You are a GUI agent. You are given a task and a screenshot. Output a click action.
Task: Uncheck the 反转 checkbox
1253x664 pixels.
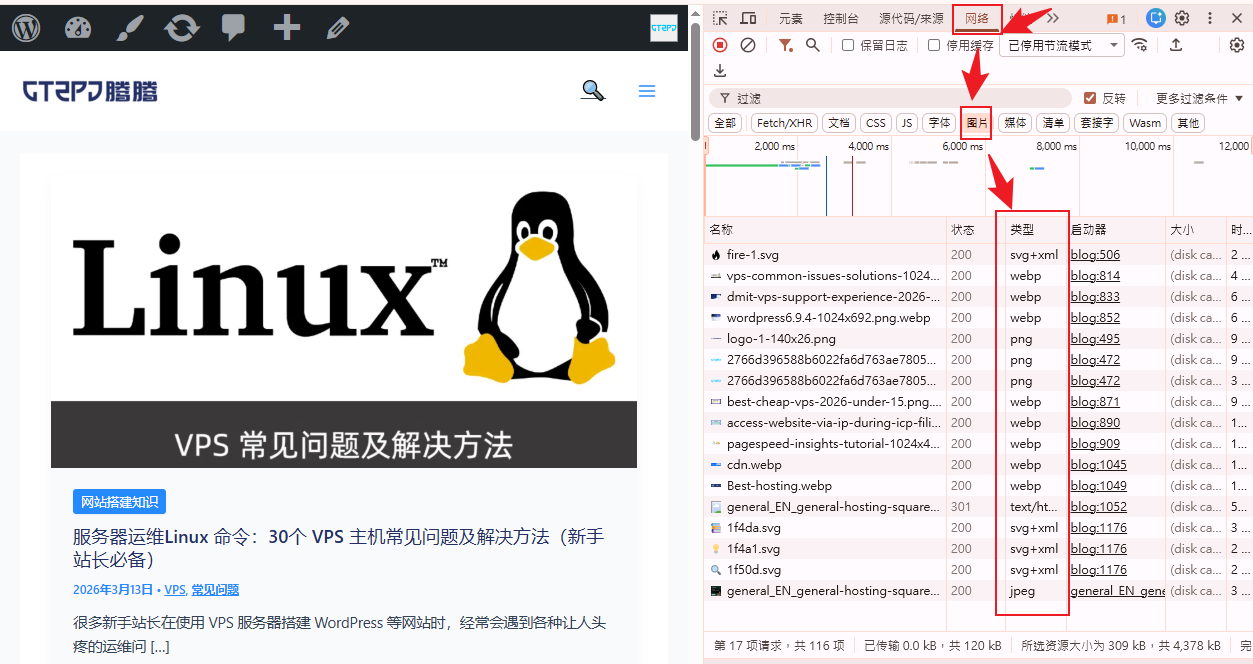[x=1091, y=98]
